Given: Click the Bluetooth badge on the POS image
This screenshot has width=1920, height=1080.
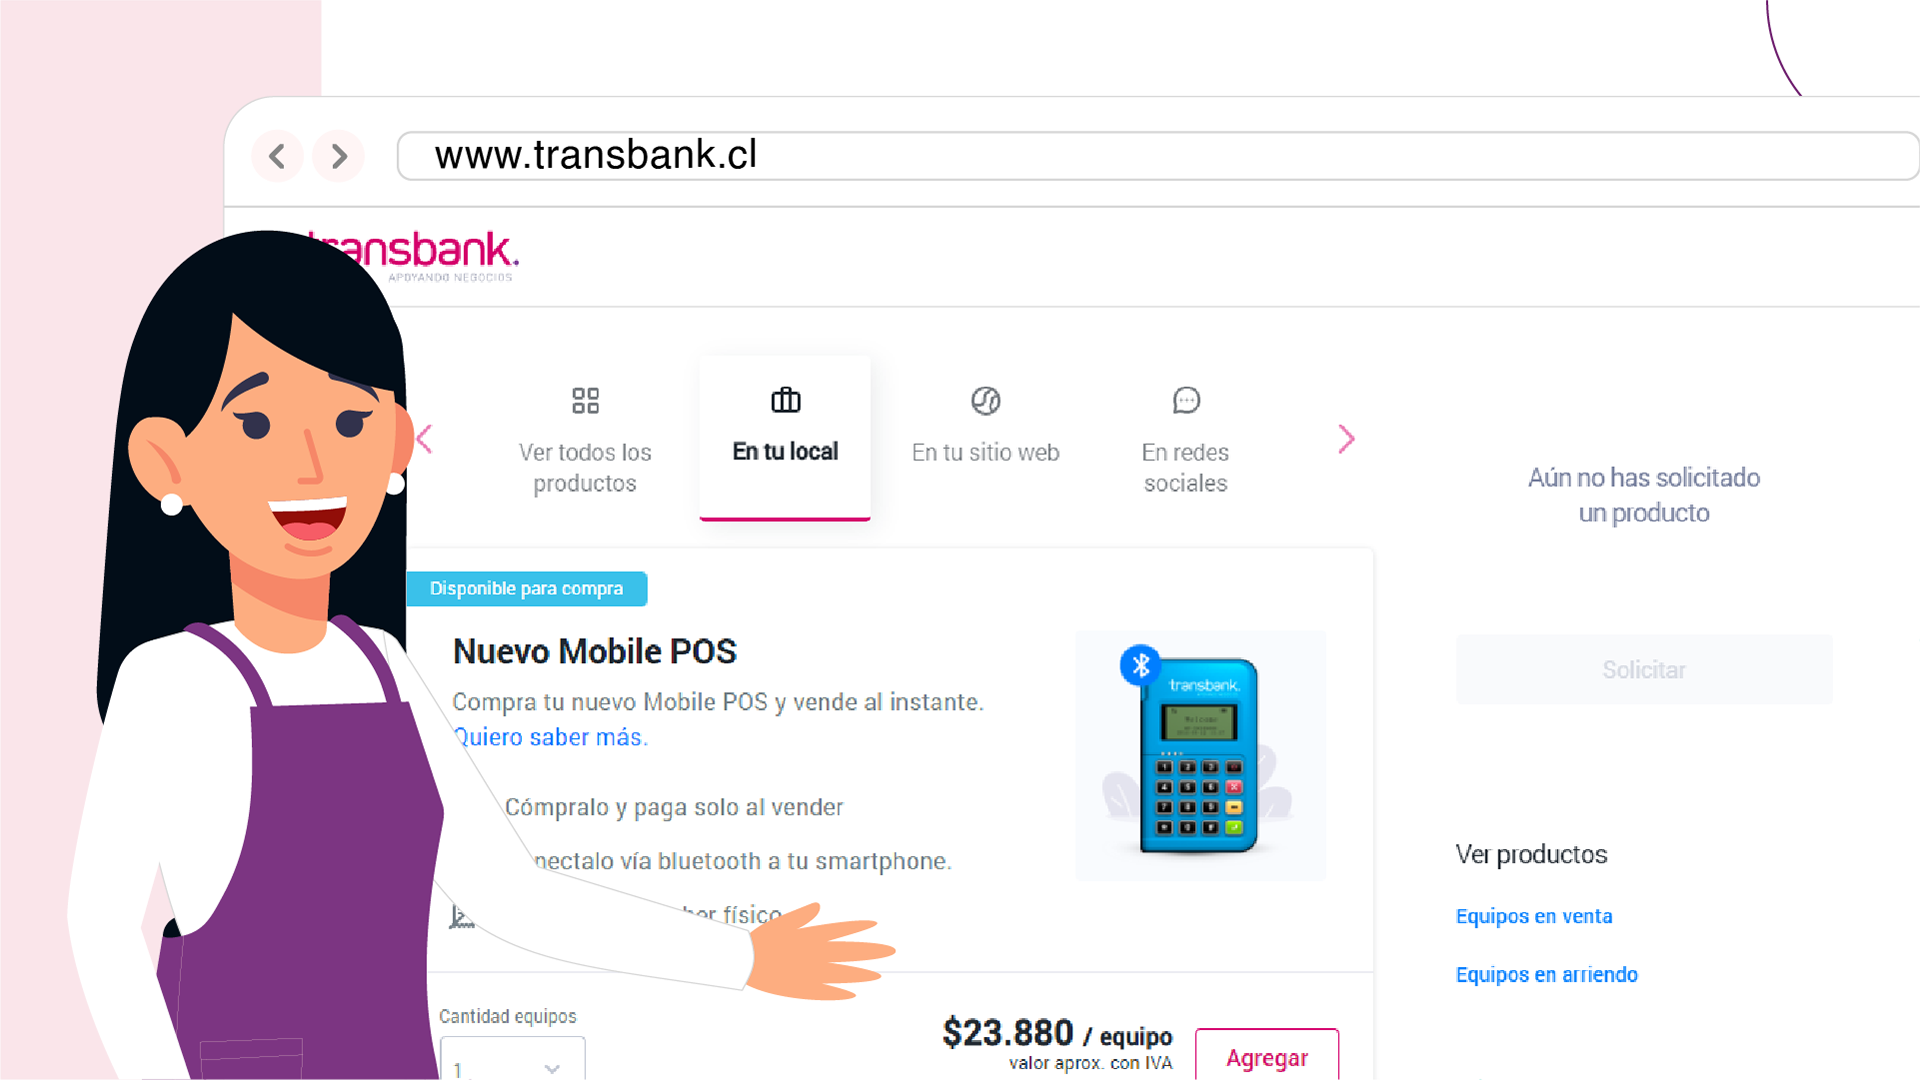Looking at the screenshot, I should click(x=1141, y=665).
